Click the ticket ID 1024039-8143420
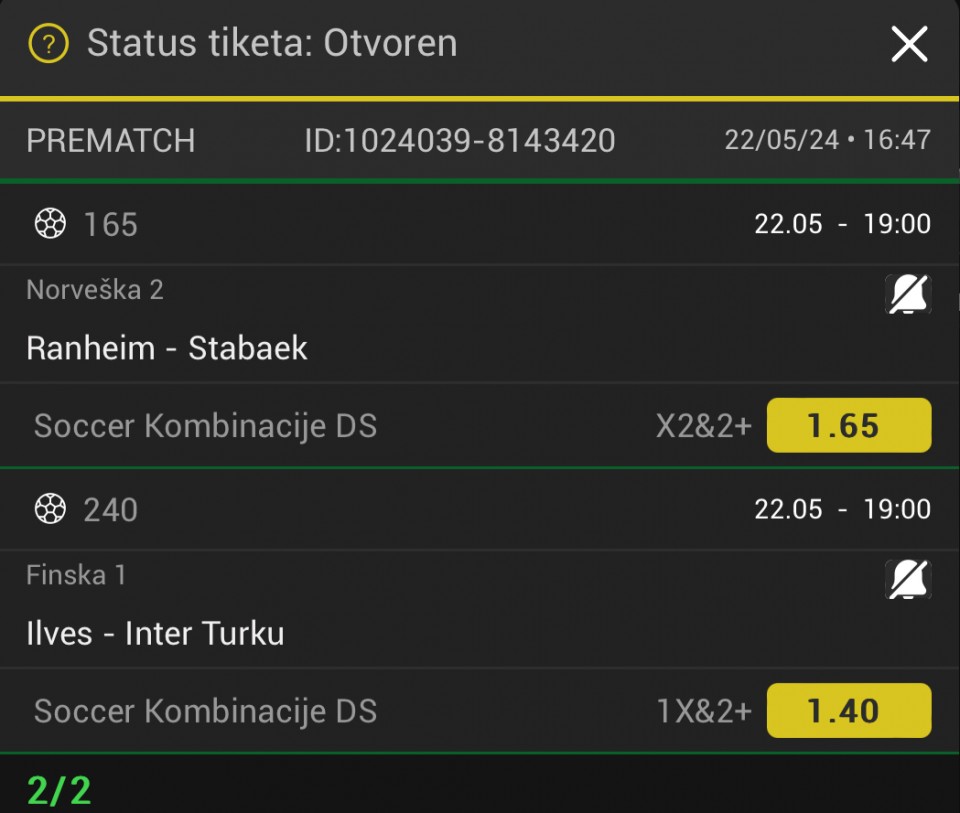The height and width of the screenshot is (813, 960). tap(459, 141)
